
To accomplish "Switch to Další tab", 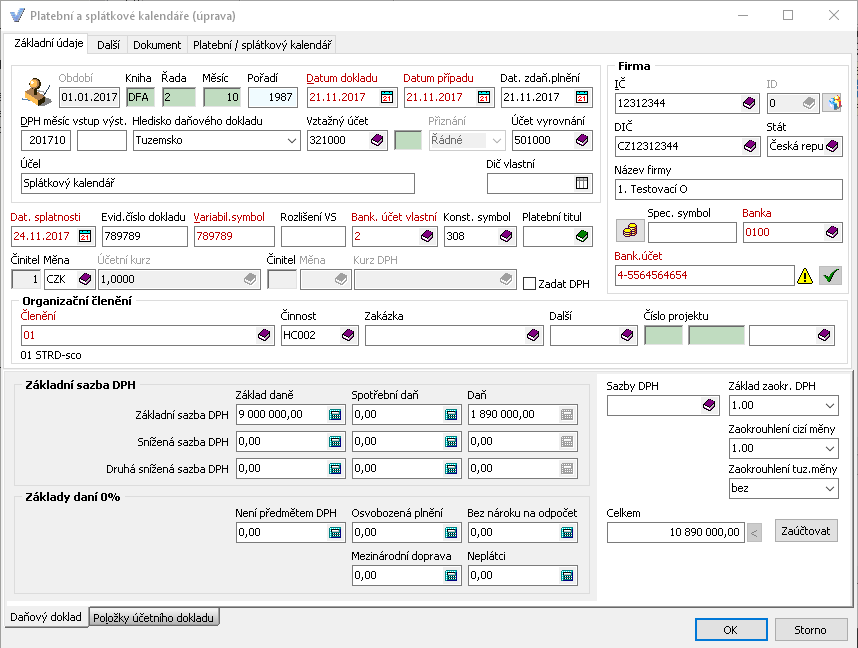I will click(108, 45).
